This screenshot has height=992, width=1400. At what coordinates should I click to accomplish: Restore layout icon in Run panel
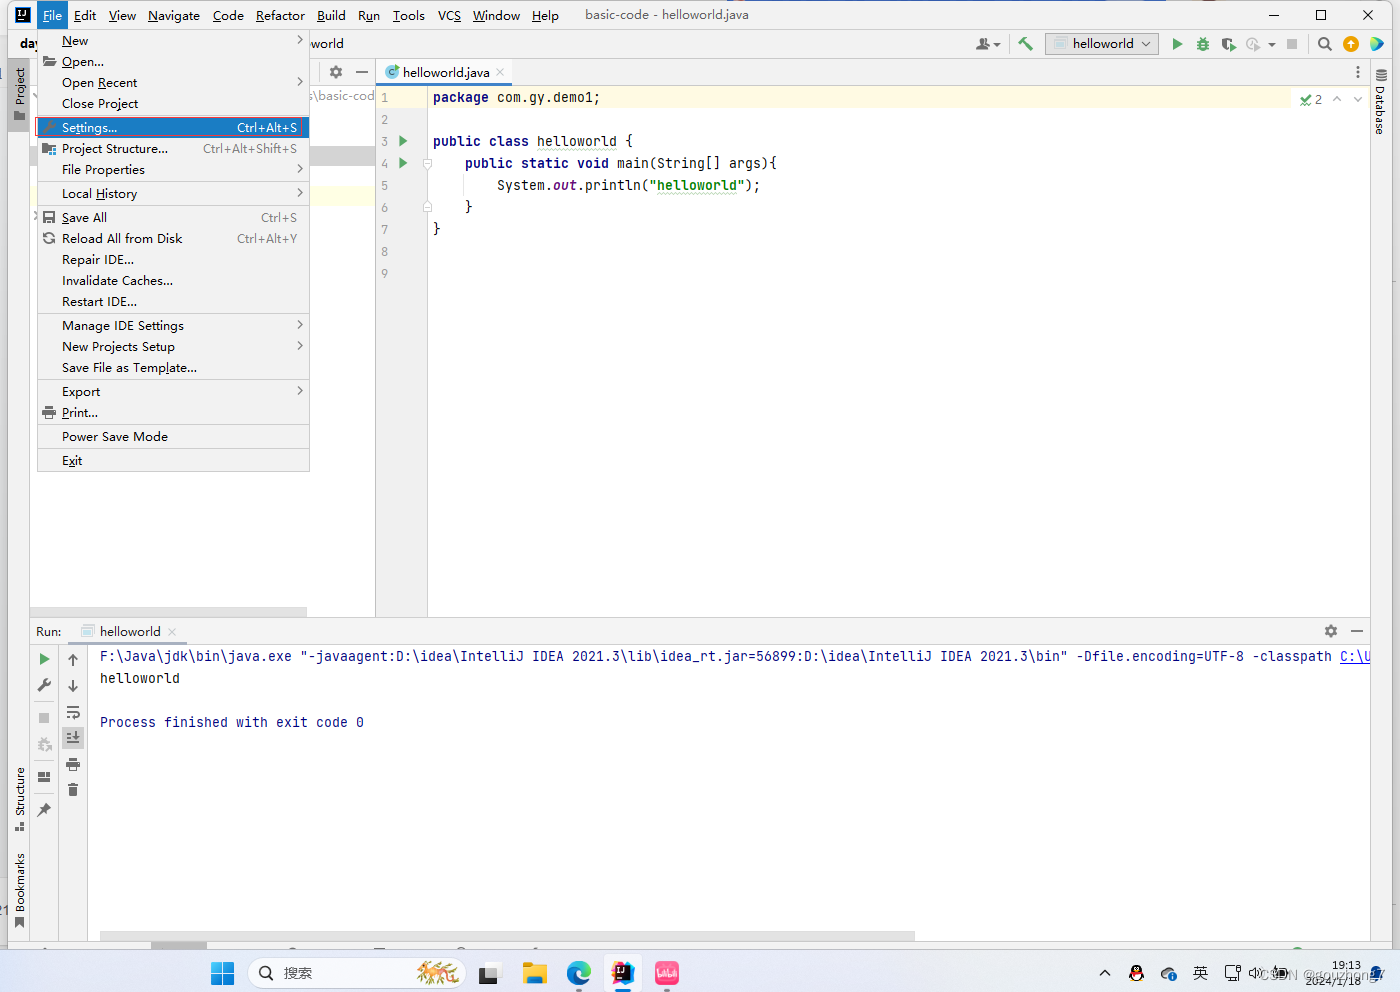[x=44, y=777]
